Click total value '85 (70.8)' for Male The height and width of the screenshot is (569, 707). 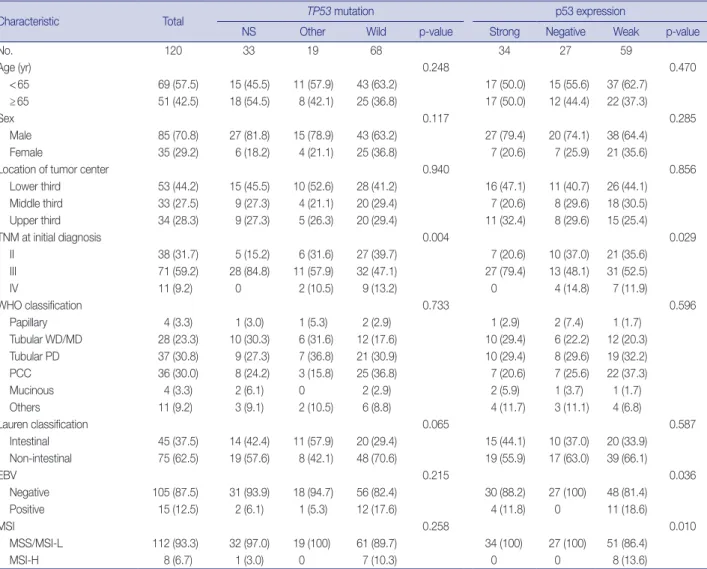coord(178,135)
